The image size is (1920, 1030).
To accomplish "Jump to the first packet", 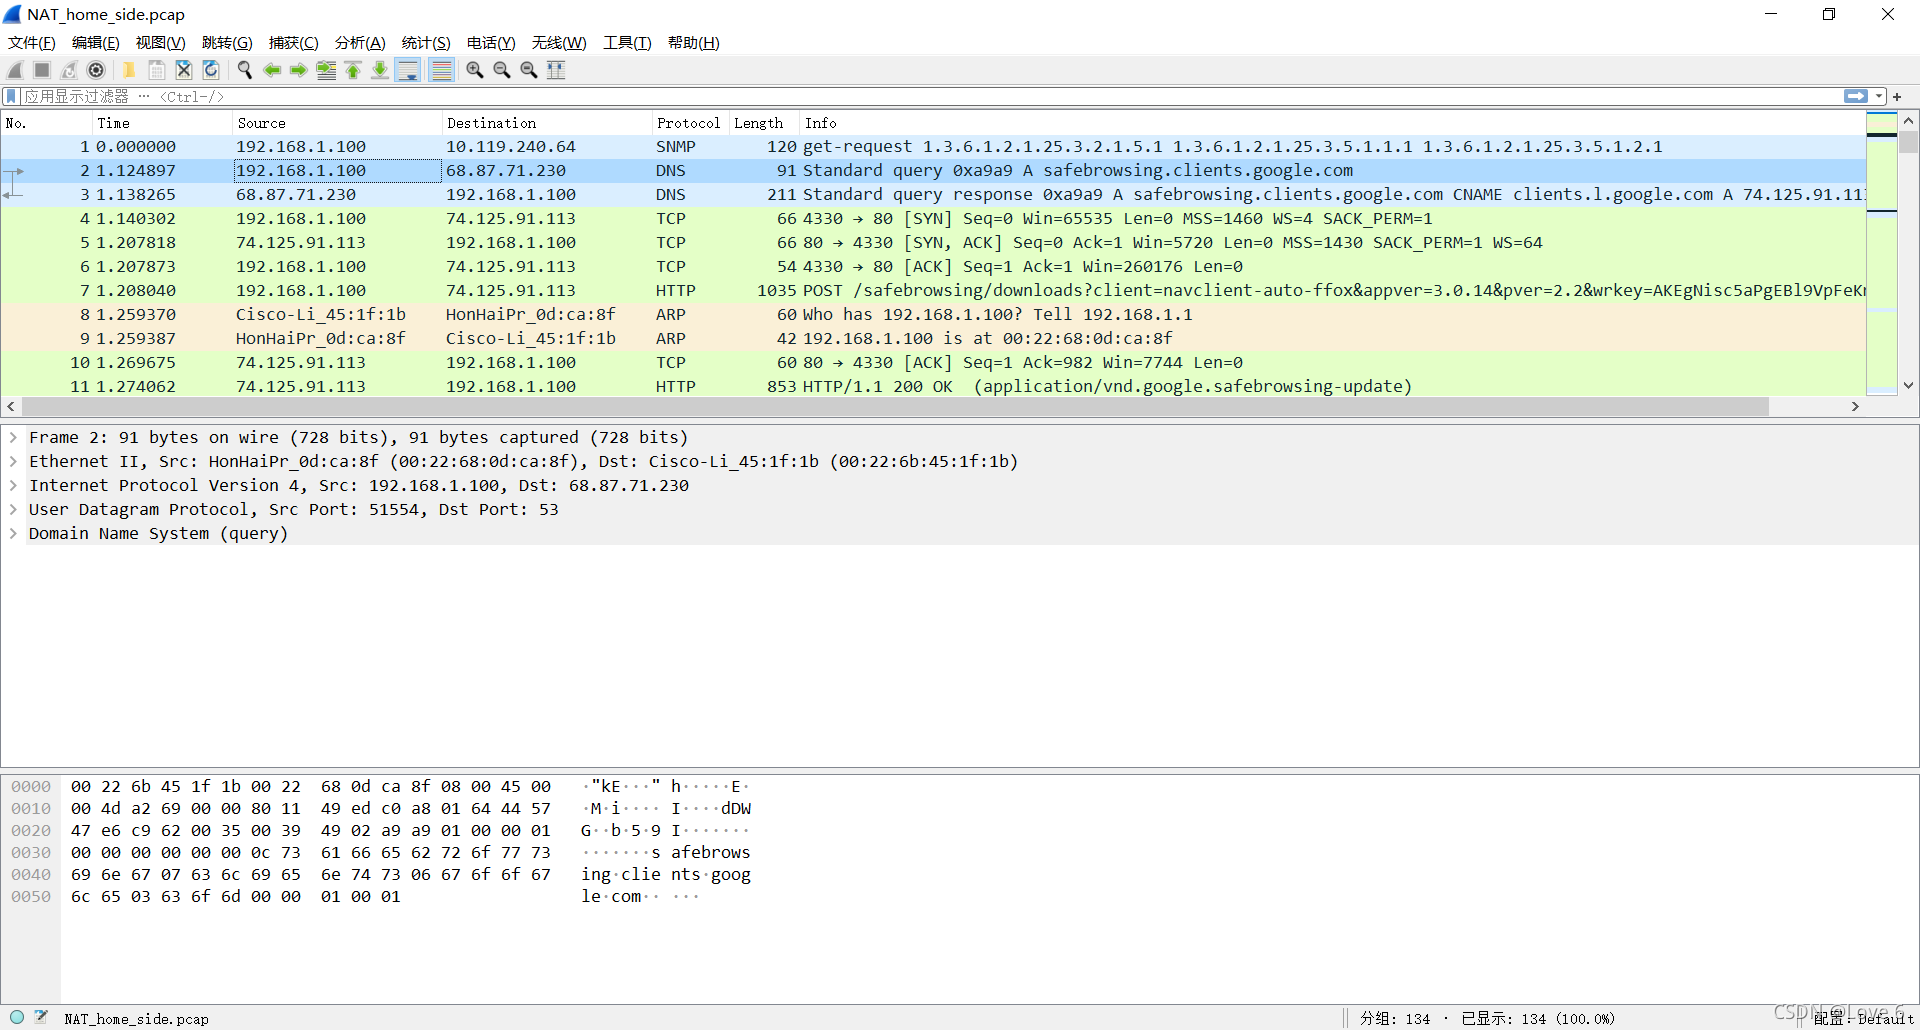I will click(x=353, y=70).
